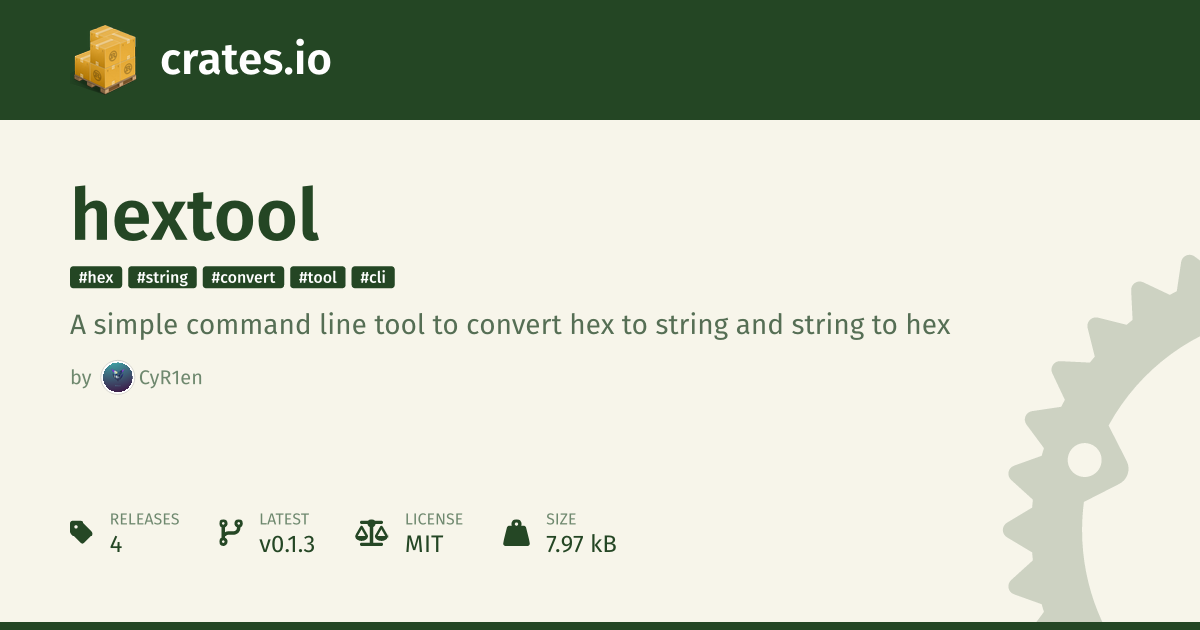
Task: Click the git branch icon for latest version
Action: (x=230, y=532)
